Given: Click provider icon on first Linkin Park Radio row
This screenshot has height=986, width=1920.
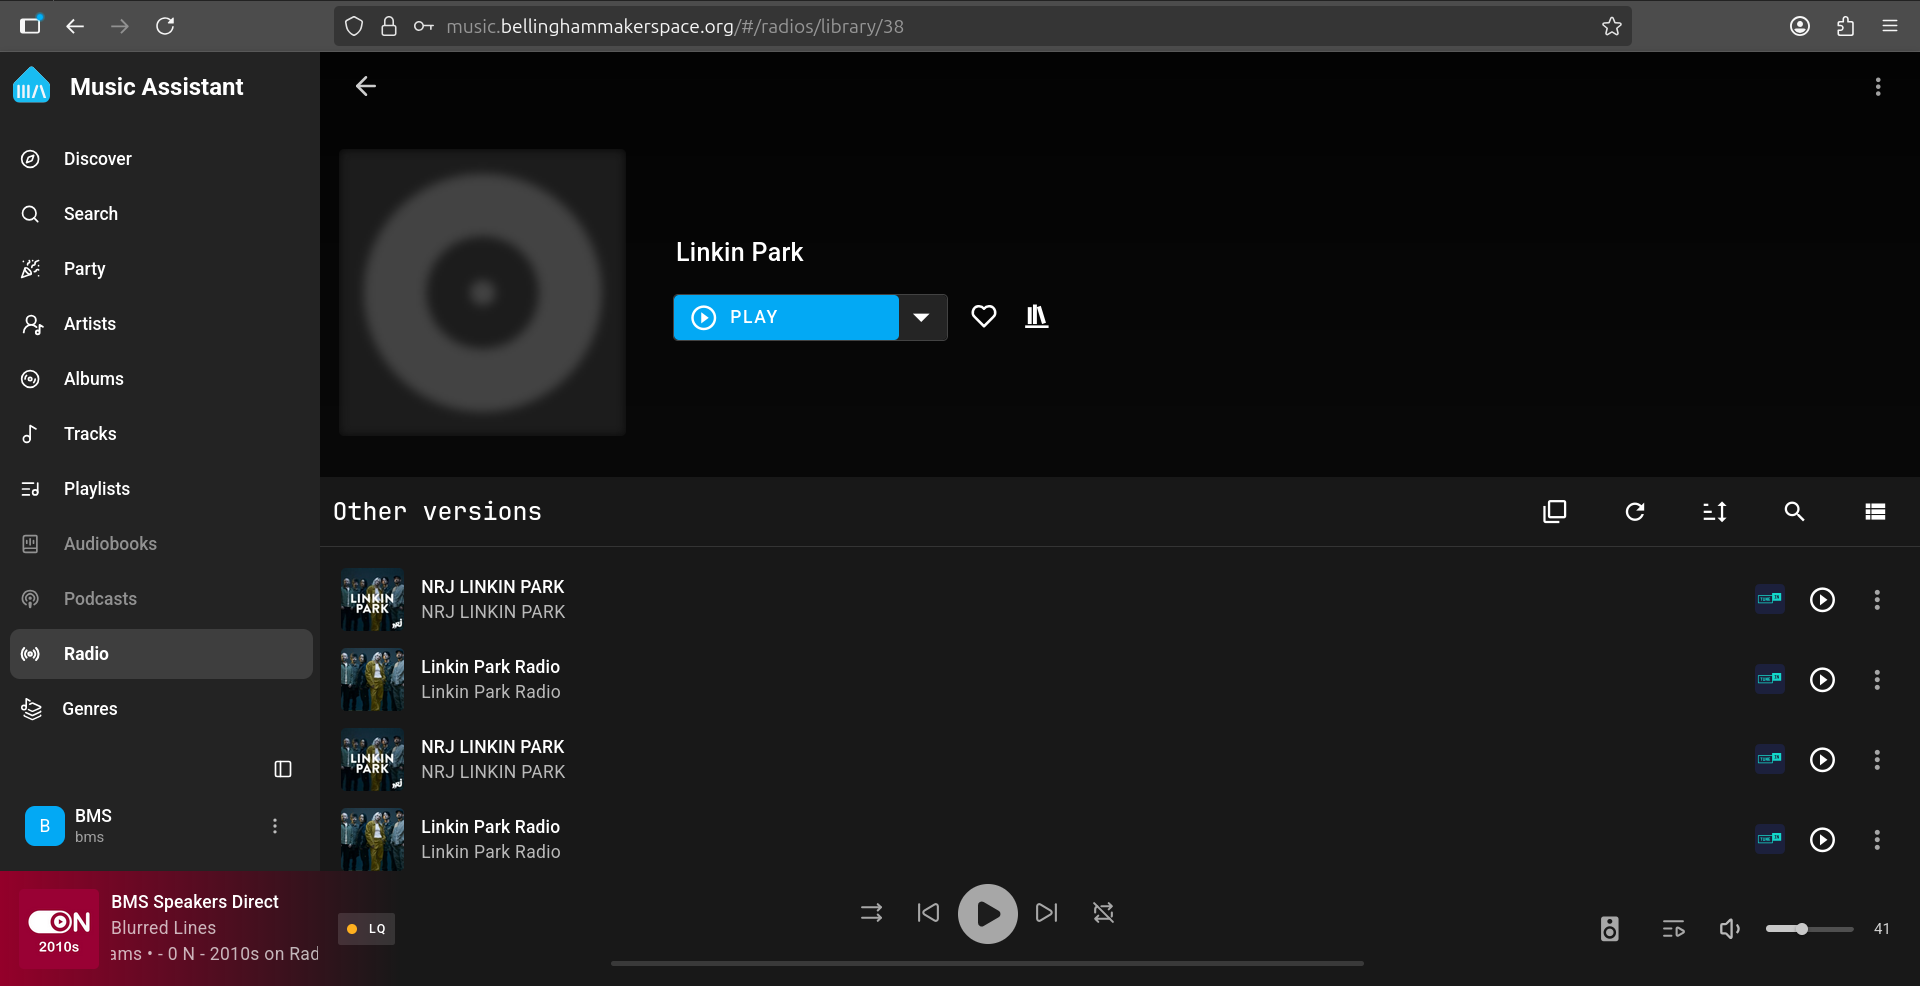Looking at the screenshot, I should (1770, 679).
